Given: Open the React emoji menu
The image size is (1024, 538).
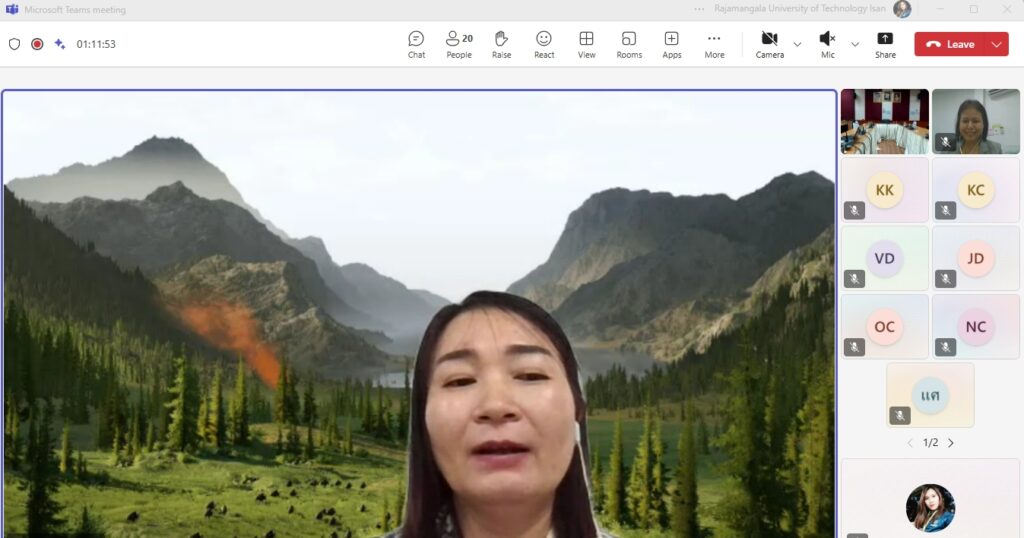Looking at the screenshot, I should tap(544, 44).
